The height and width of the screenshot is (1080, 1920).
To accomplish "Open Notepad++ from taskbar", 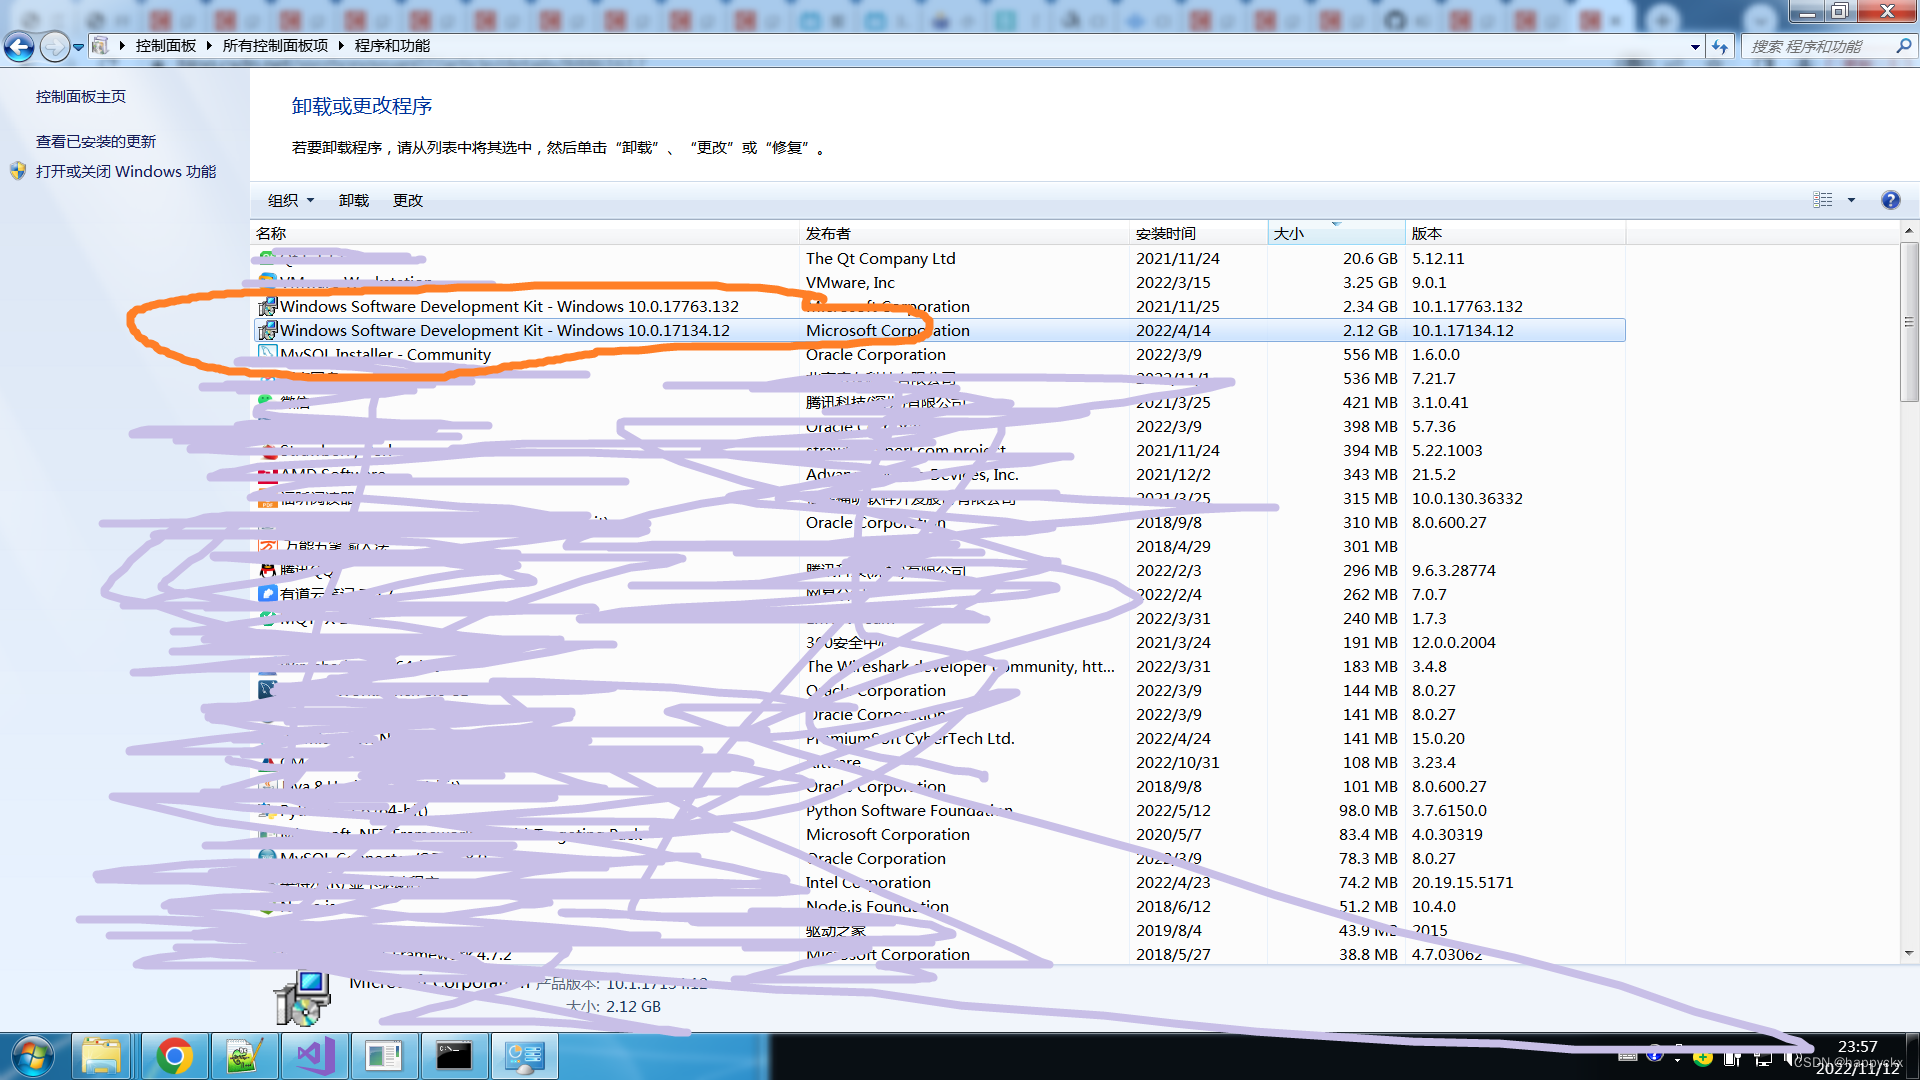I will (x=244, y=1056).
